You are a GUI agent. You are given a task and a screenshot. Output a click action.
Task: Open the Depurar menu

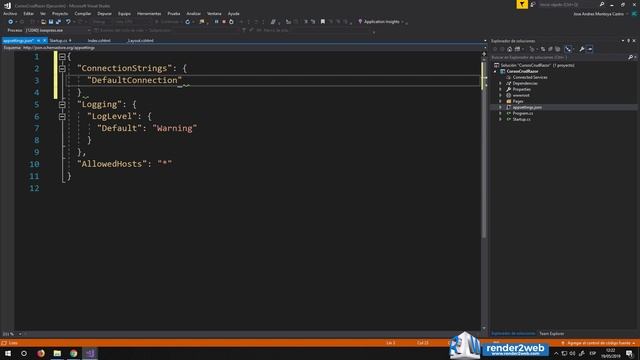coord(104,13)
